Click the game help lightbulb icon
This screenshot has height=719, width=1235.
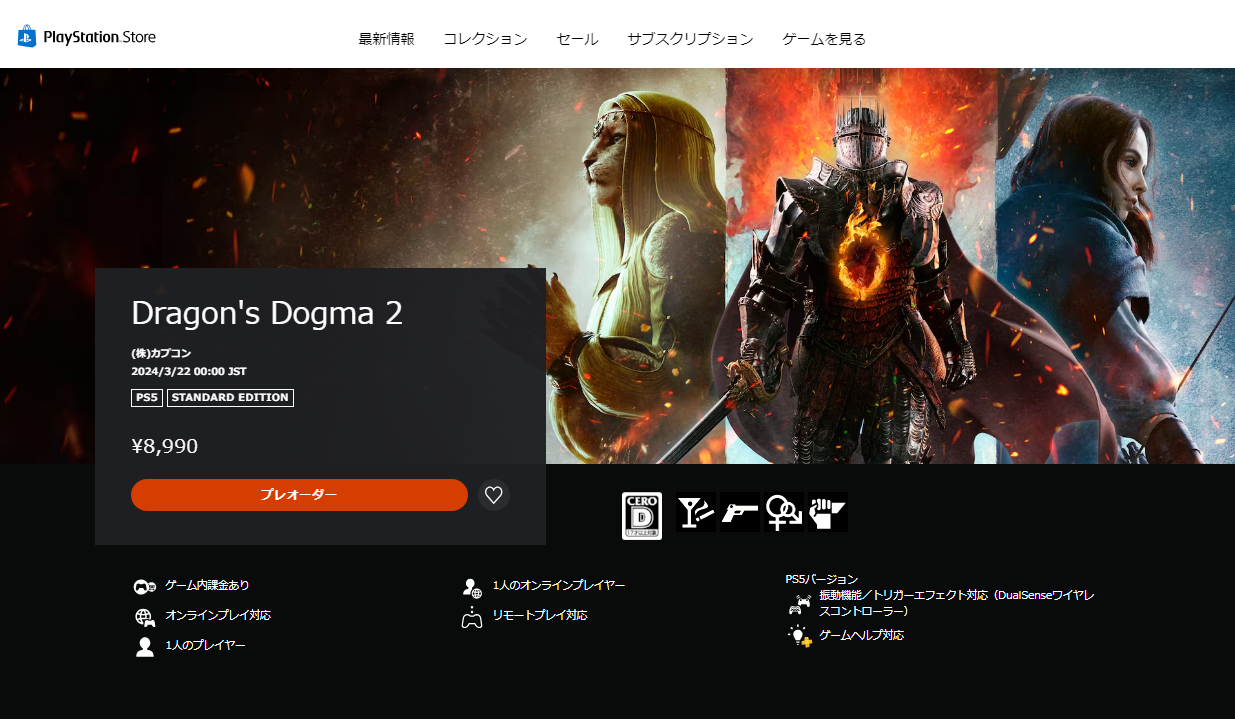click(800, 636)
